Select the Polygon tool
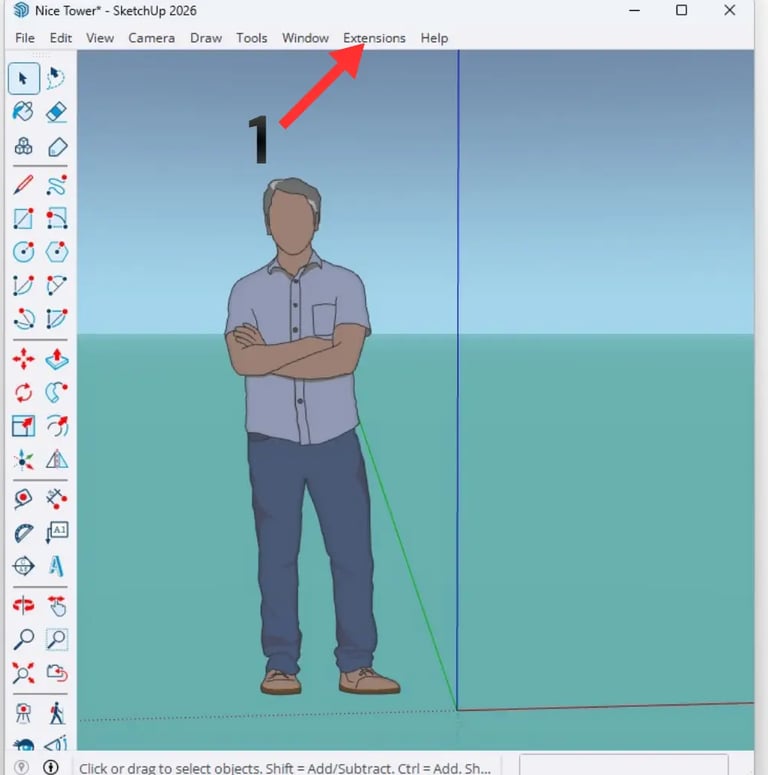Image resolution: width=768 pixels, height=775 pixels. tap(56, 252)
